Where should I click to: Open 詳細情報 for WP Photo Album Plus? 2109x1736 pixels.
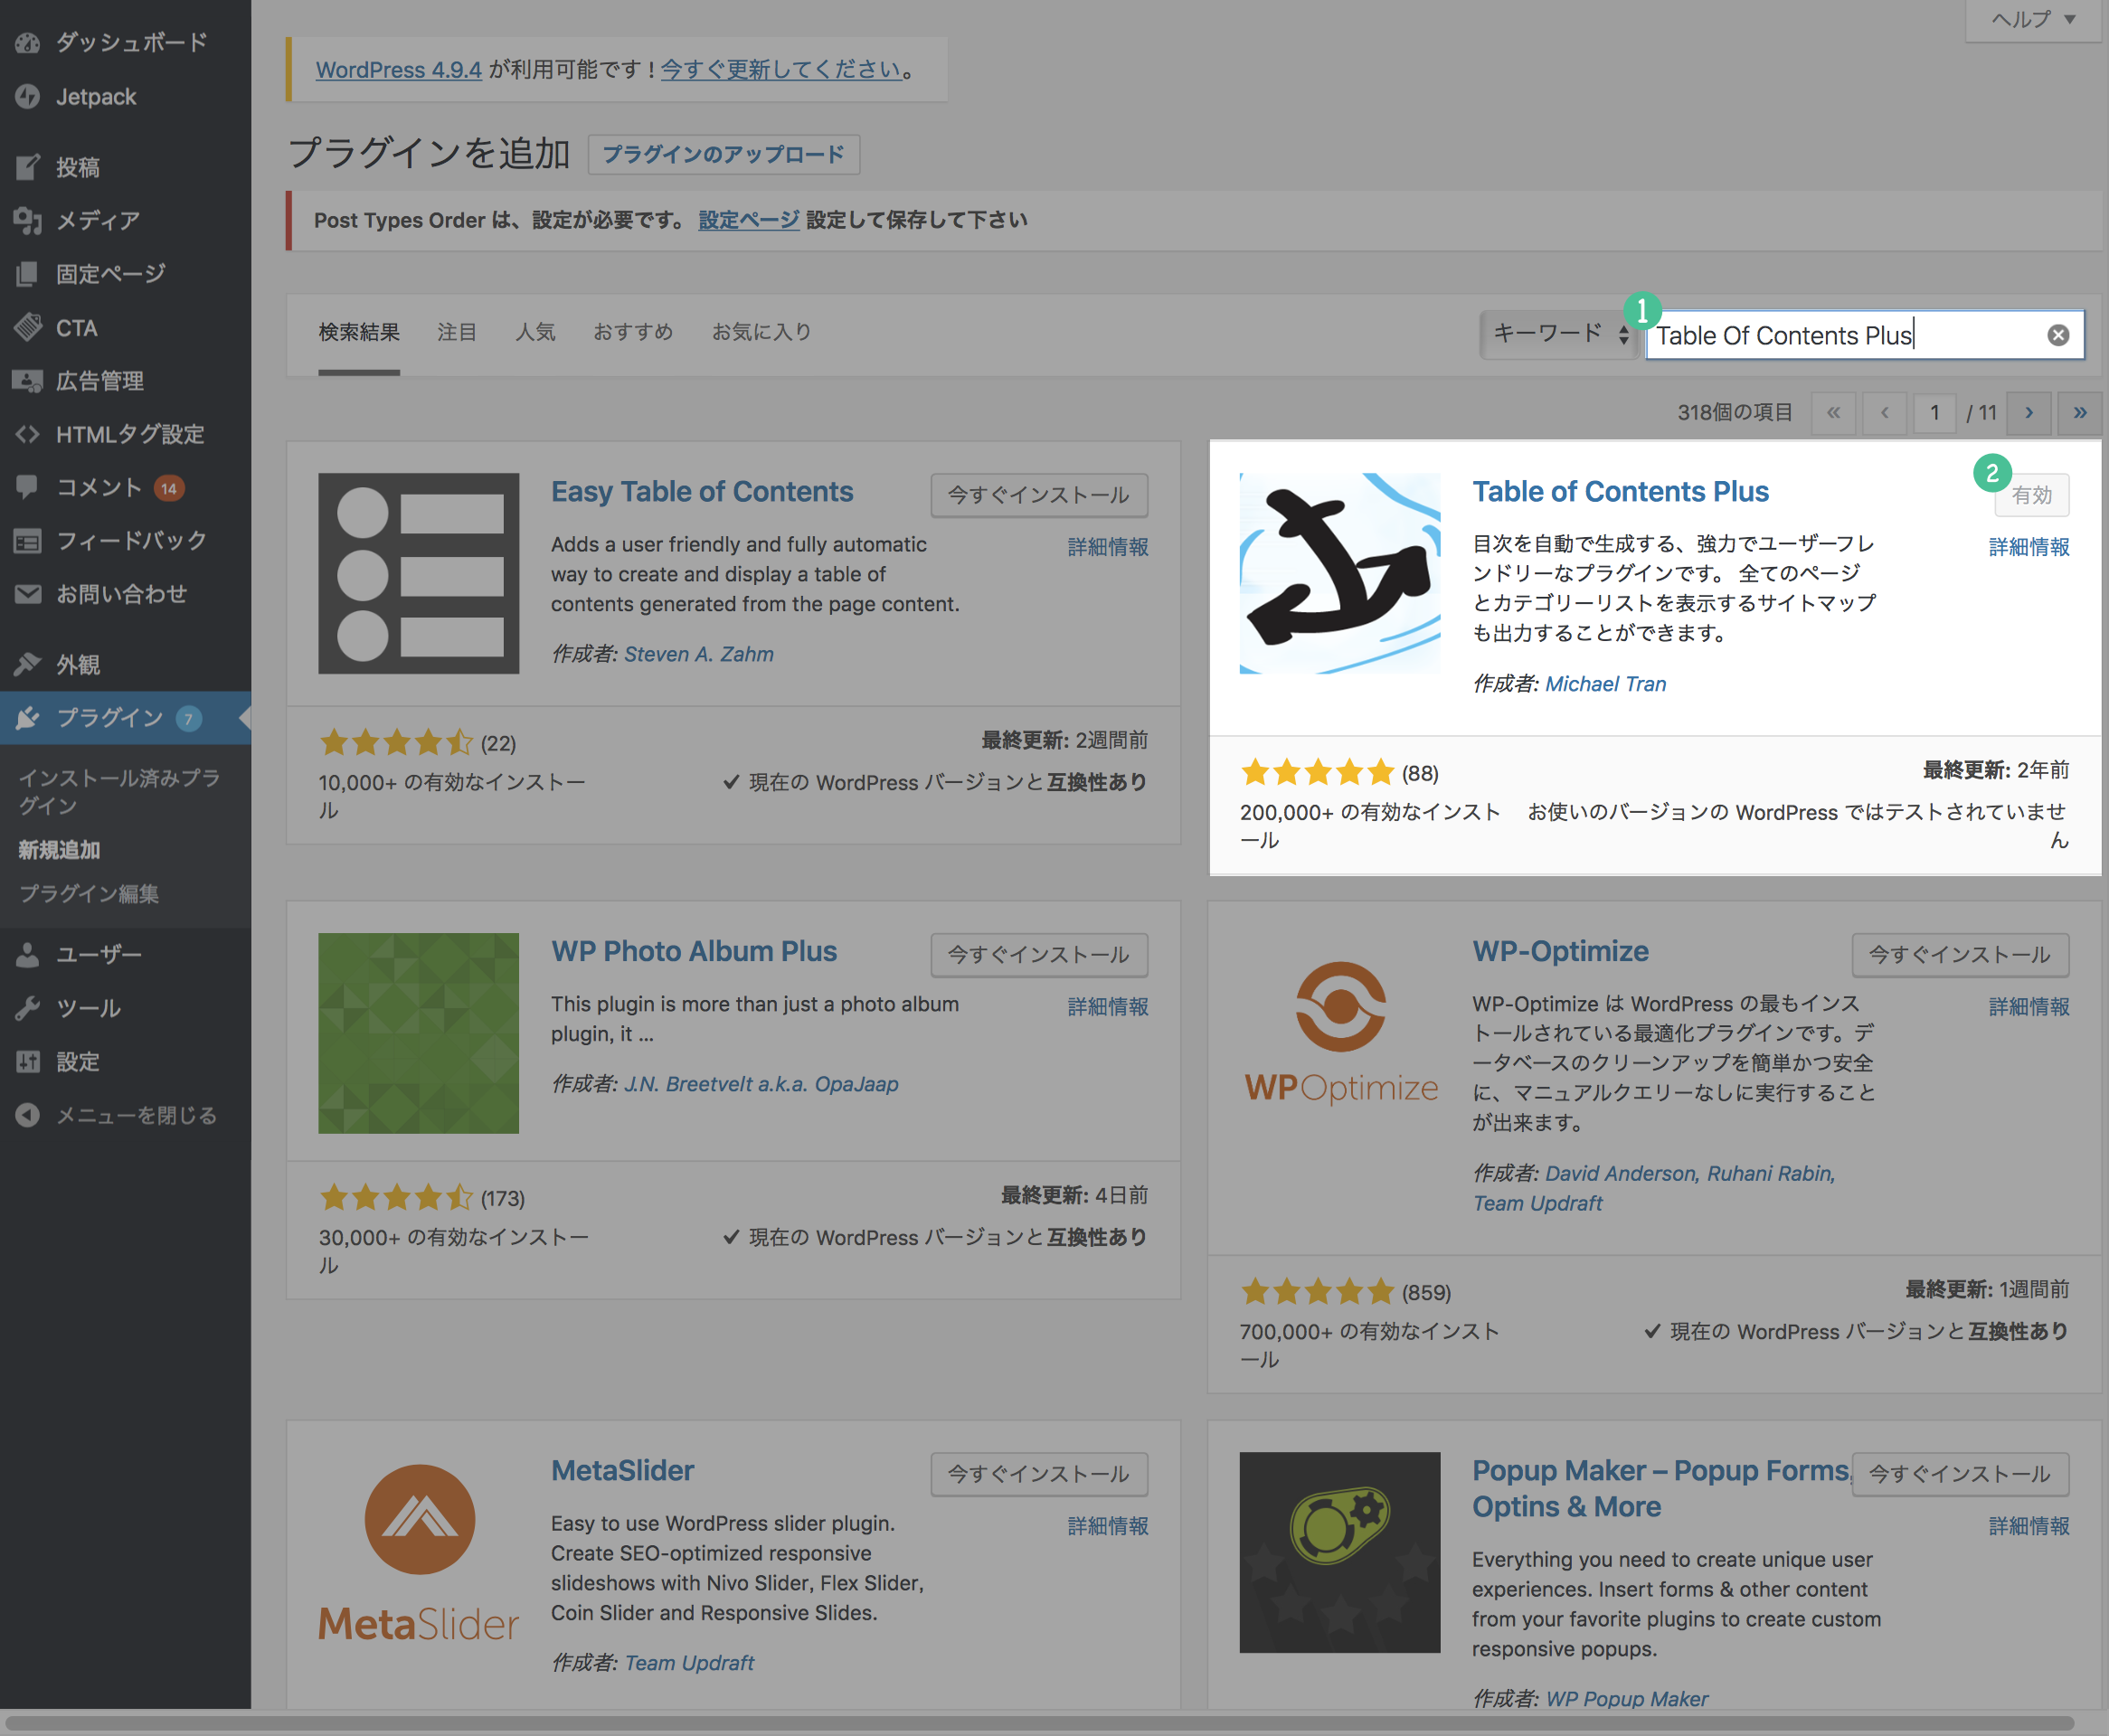pyautogui.click(x=1108, y=1007)
